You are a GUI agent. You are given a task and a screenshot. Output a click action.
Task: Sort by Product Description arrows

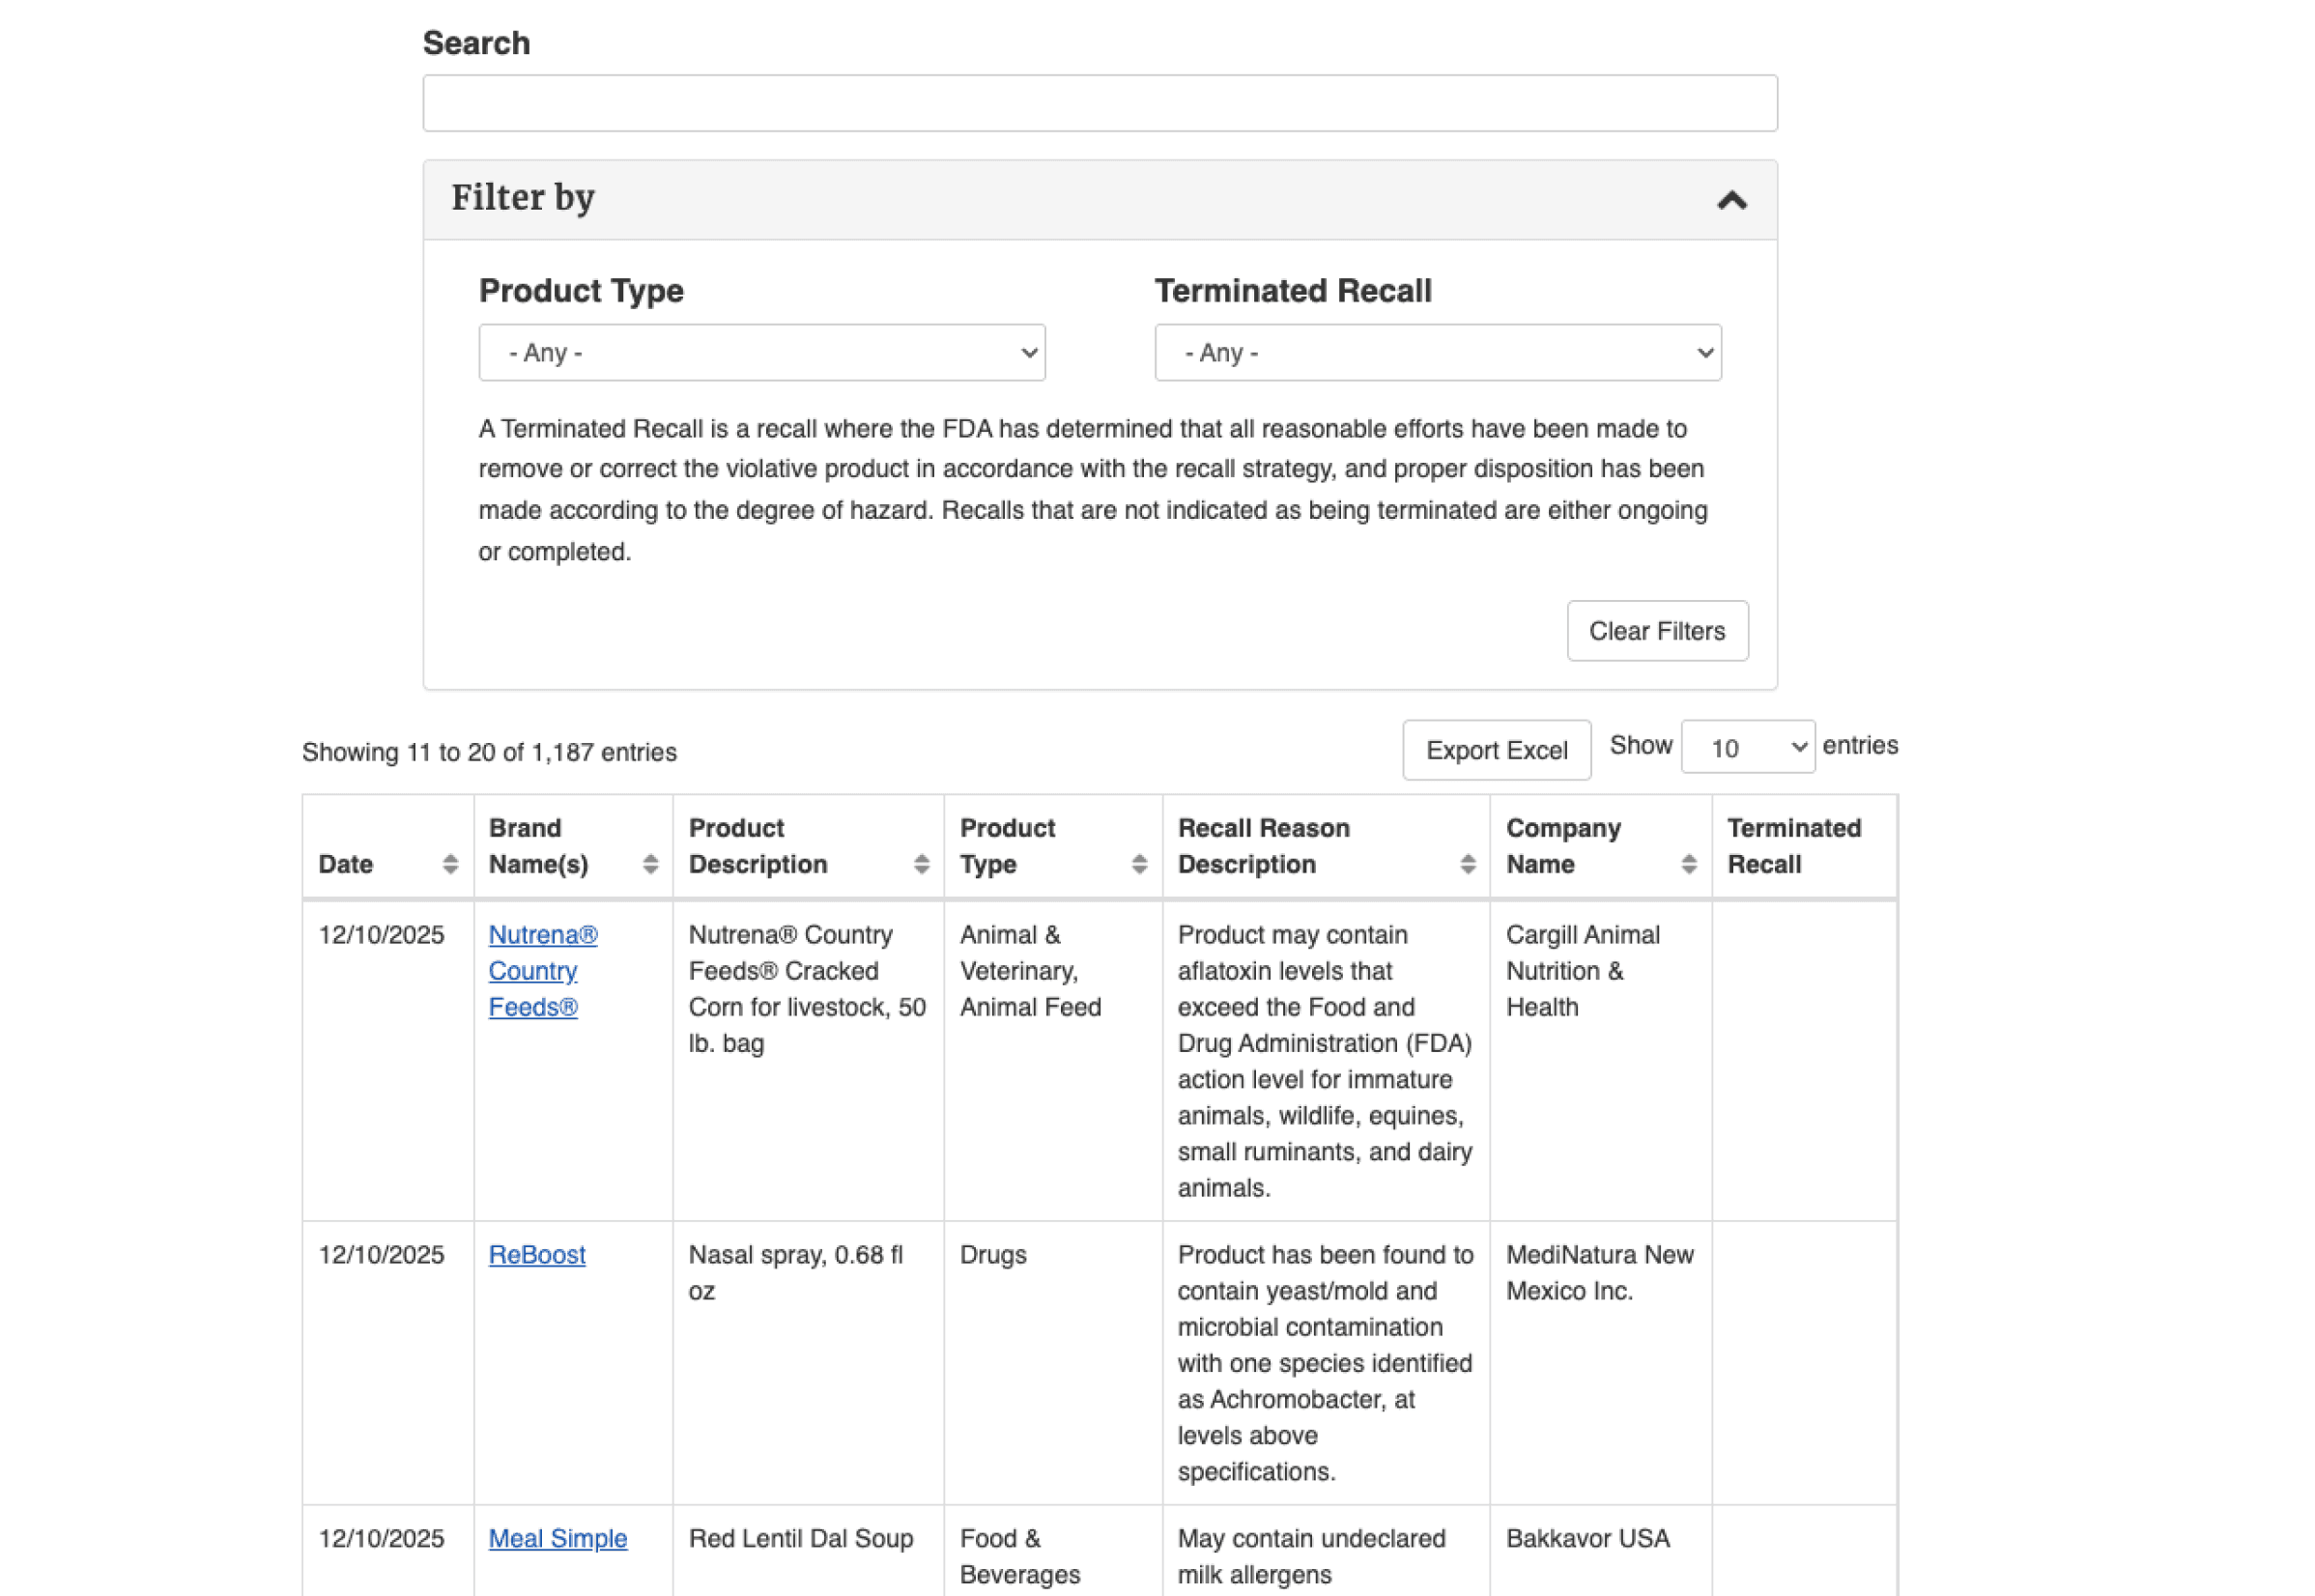pyautogui.click(x=921, y=864)
